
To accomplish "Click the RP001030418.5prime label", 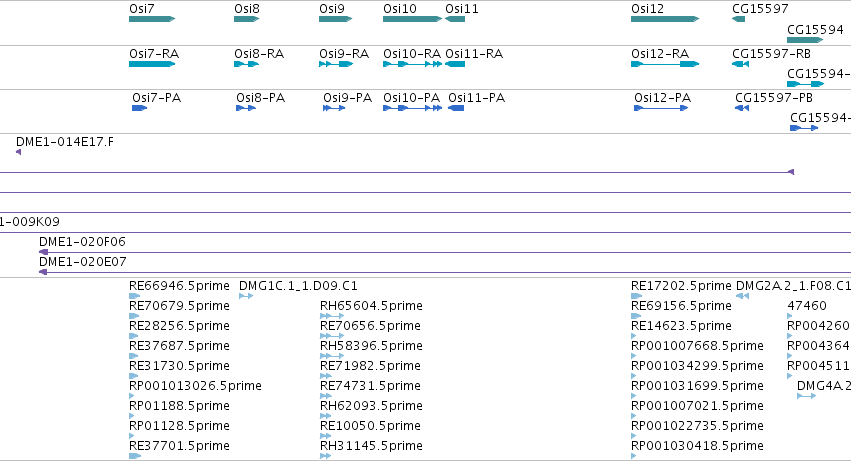I will tap(697, 446).
